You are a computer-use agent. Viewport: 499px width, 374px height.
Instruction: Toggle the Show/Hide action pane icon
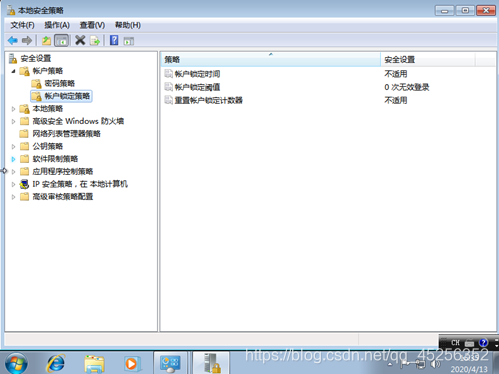point(129,41)
